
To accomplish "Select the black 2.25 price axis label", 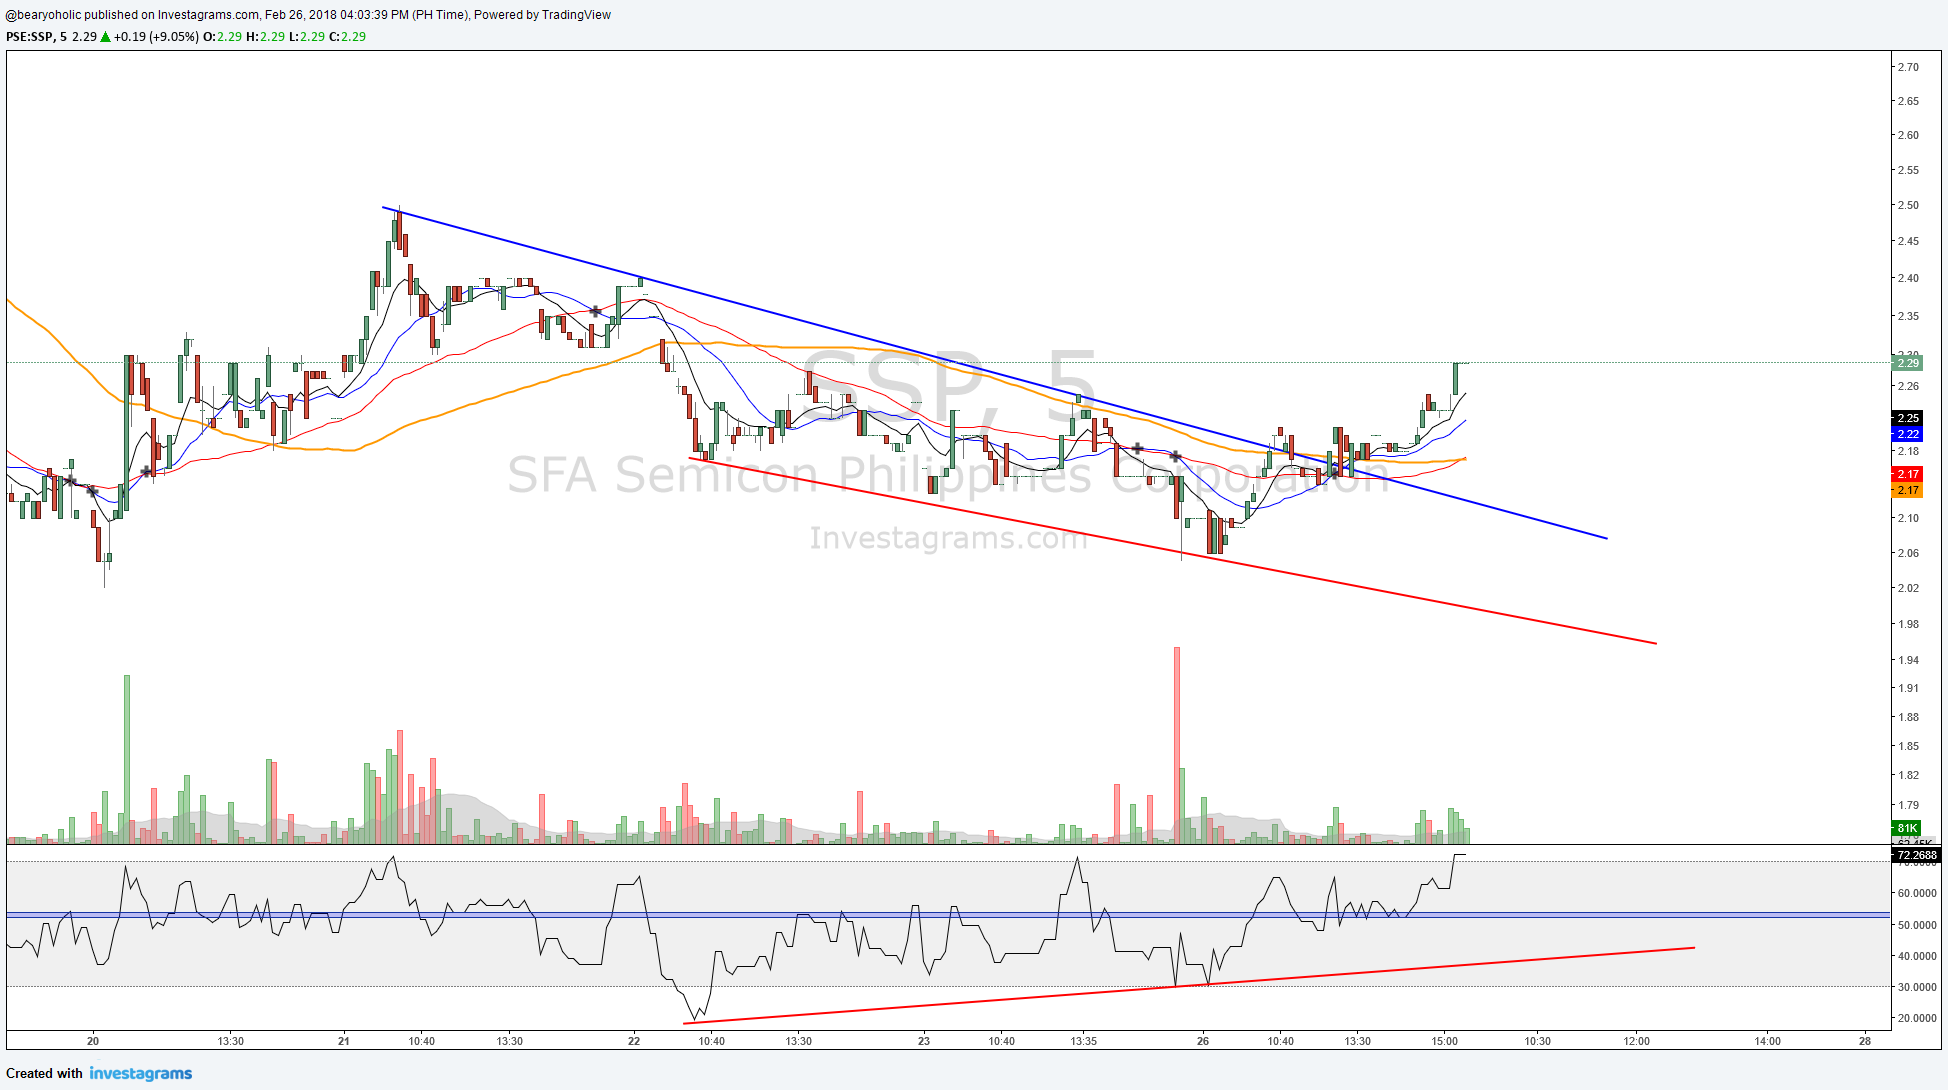I will click(1909, 418).
